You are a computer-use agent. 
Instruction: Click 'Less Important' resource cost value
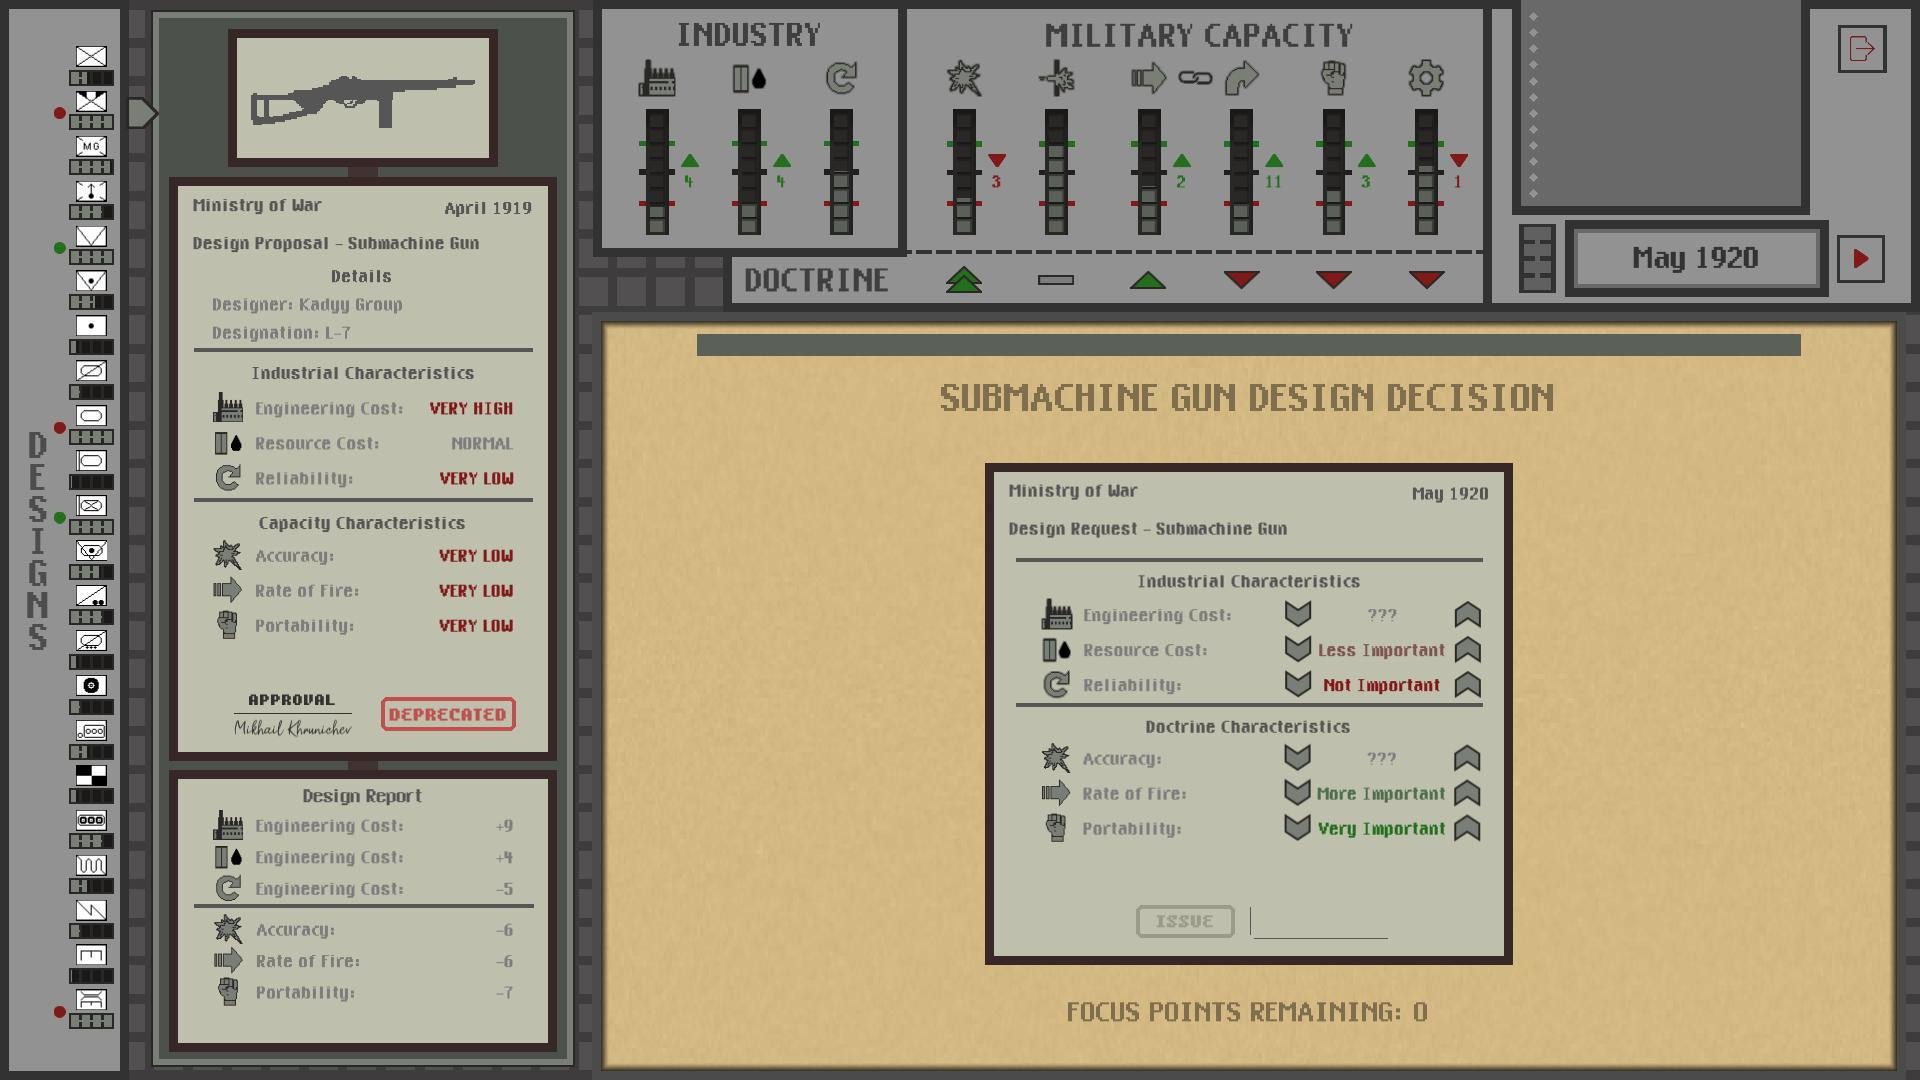tap(1381, 650)
